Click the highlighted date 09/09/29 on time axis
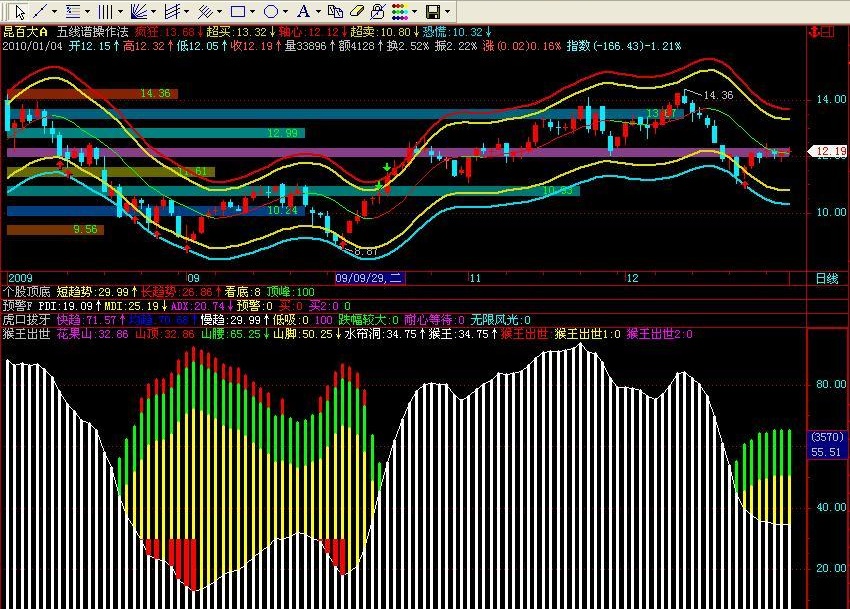The width and height of the screenshot is (850, 609). click(370, 278)
